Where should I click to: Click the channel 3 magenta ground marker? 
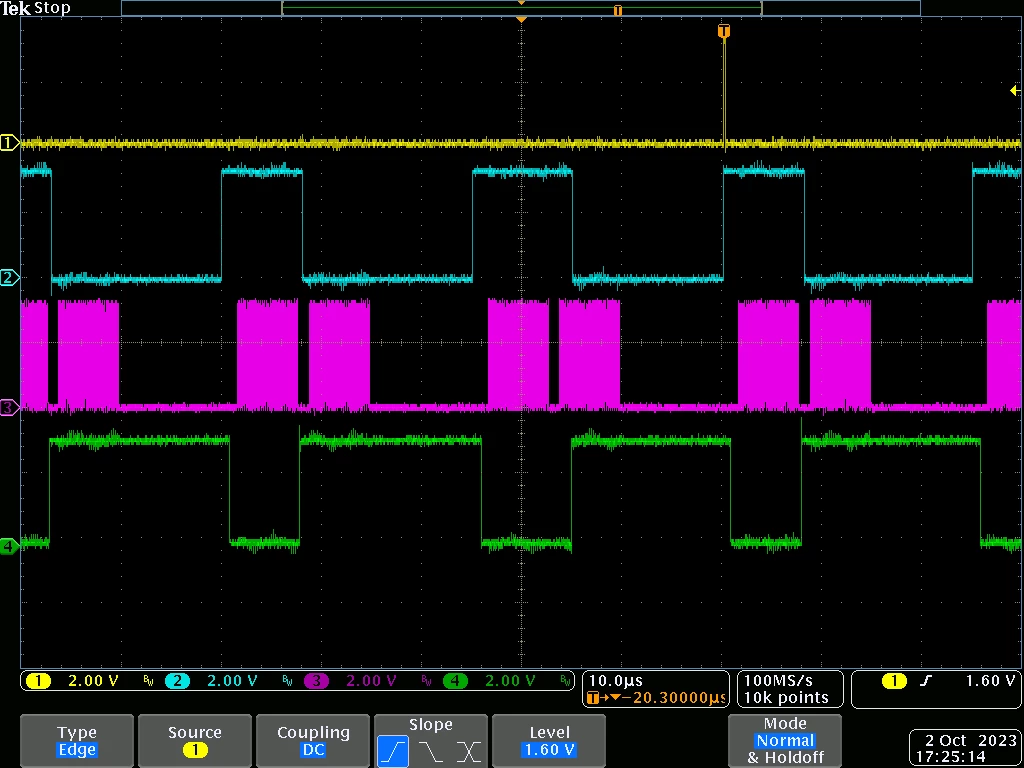coord(9,409)
